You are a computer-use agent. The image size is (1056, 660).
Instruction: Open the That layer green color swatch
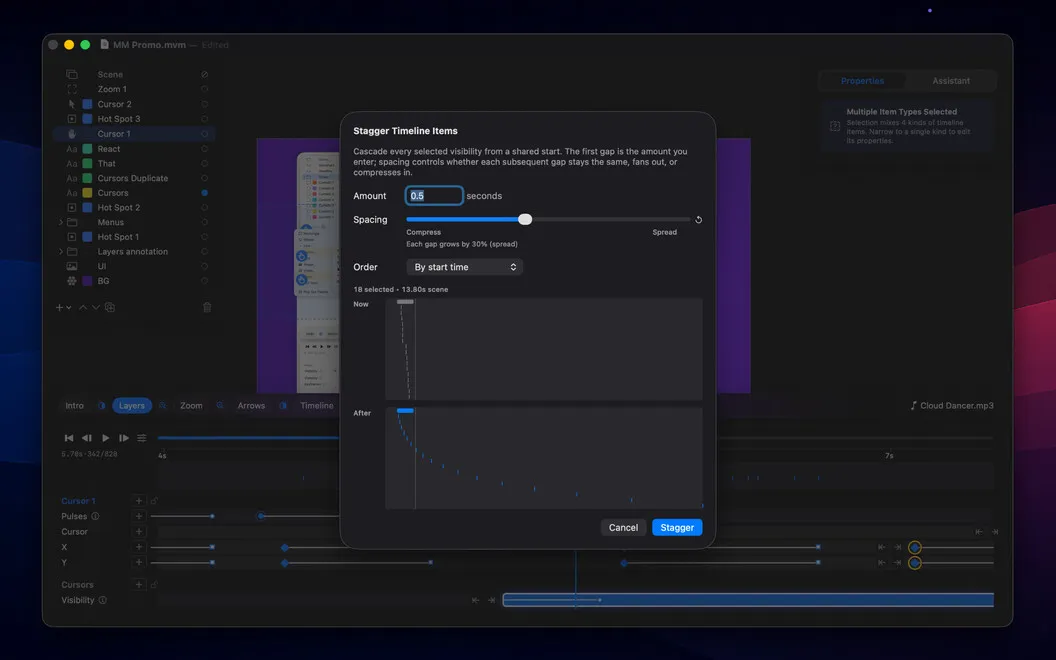click(x=88, y=163)
